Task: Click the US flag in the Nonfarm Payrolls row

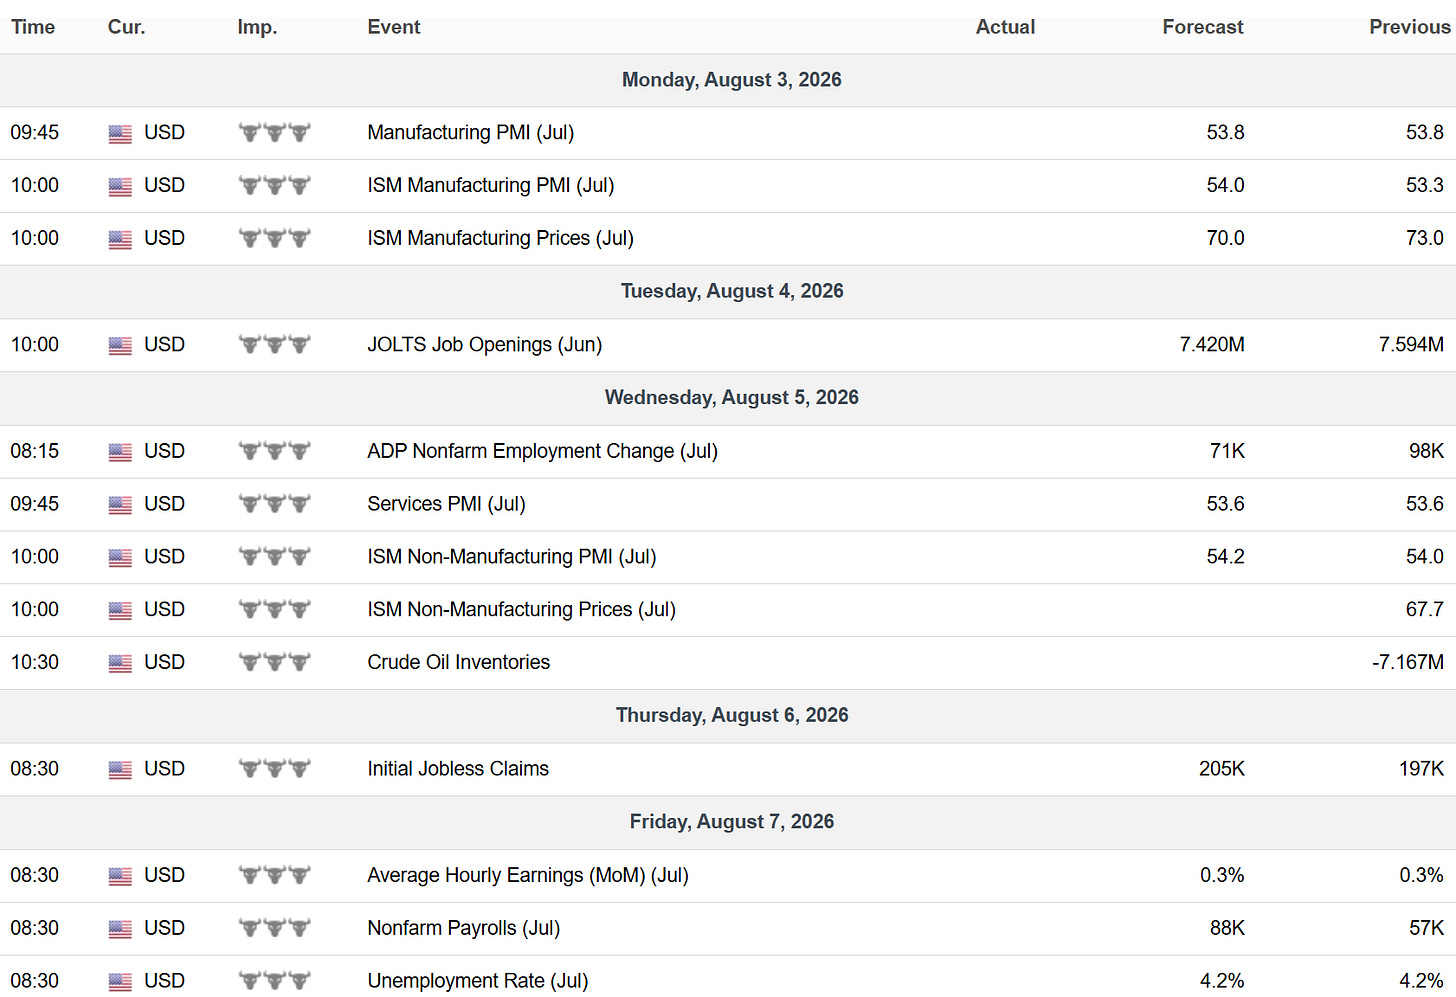Action: [x=120, y=929]
